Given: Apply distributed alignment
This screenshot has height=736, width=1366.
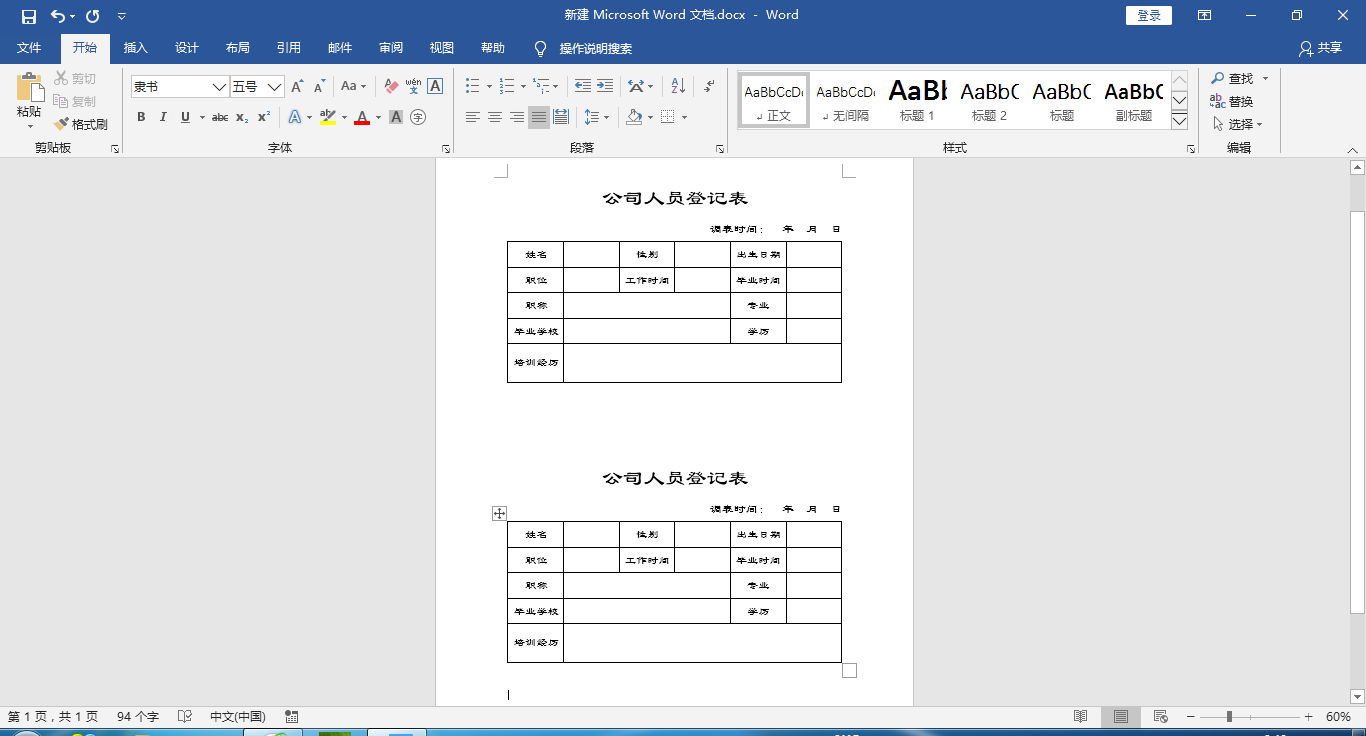Looking at the screenshot, I should pos(561,117).
